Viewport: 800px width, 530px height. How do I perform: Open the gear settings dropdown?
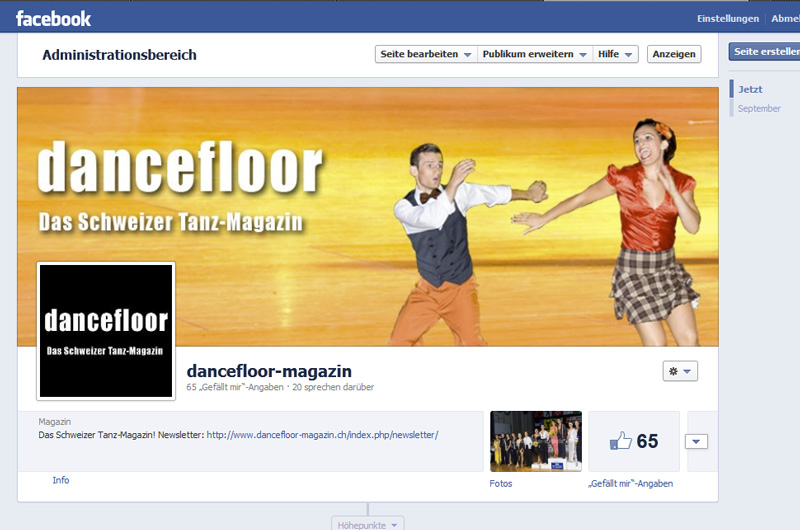(680, 371)
